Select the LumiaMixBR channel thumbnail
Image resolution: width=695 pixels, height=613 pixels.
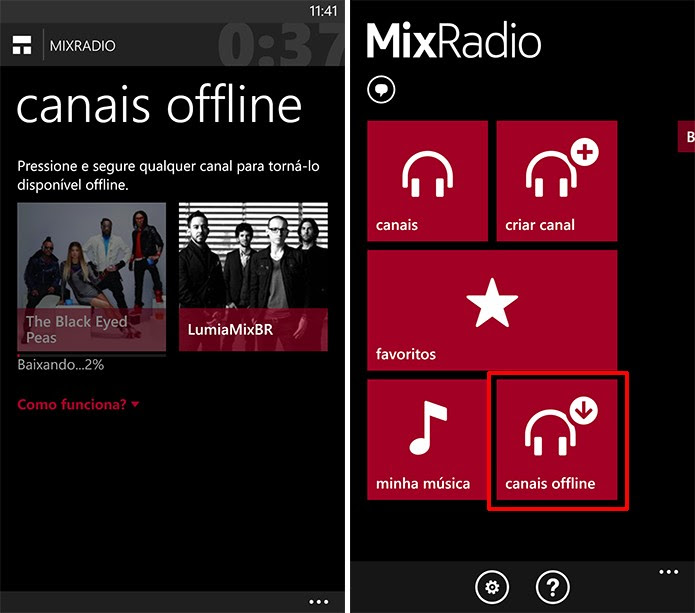[x=253, y=277]
